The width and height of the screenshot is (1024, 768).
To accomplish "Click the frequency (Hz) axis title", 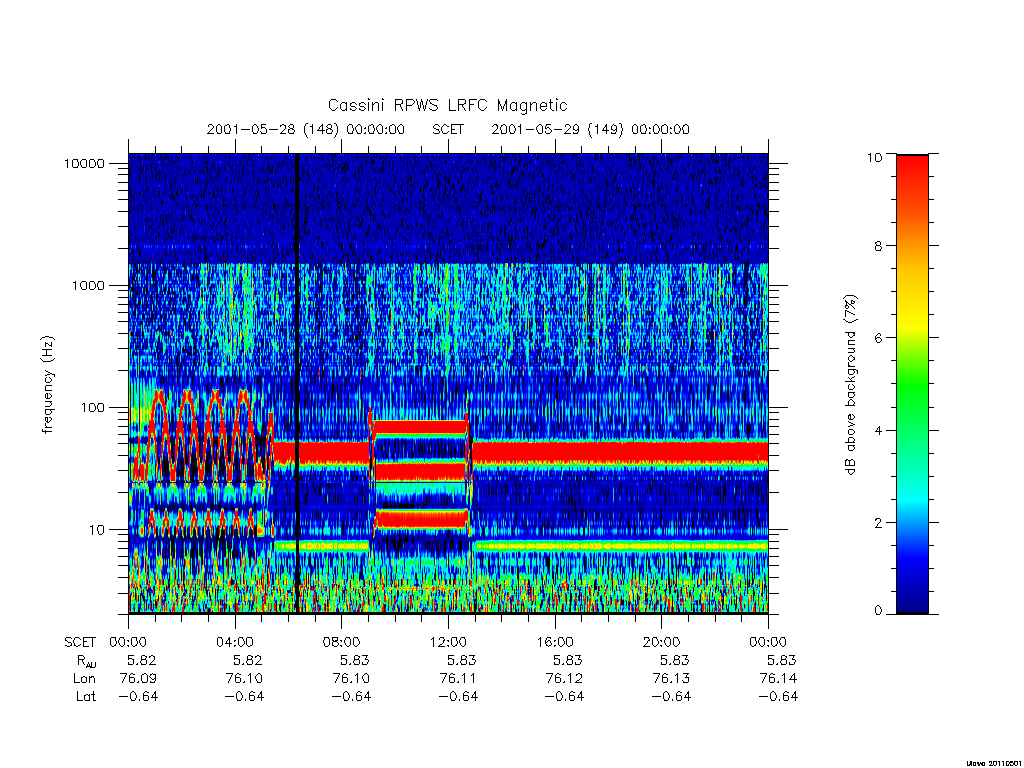I will pyautogui.click(x=48, y=384).
